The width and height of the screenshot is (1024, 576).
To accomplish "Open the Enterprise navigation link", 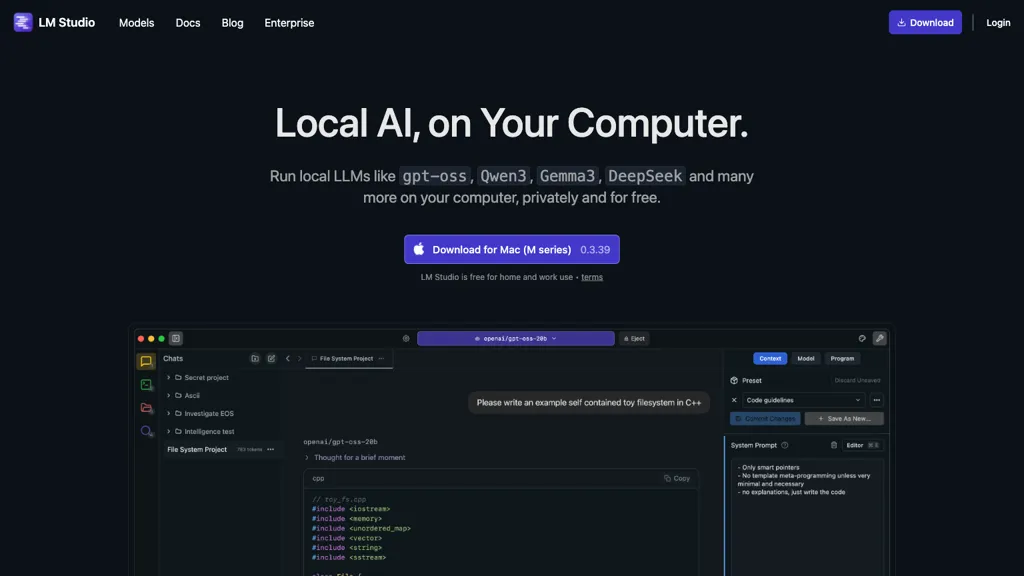I will (x=289, y=23).
